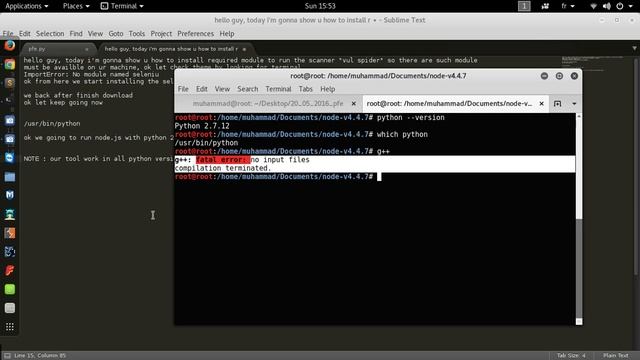
Task: Click Sublime status bar panel switcher icon
Action: [x=7, y=356]
